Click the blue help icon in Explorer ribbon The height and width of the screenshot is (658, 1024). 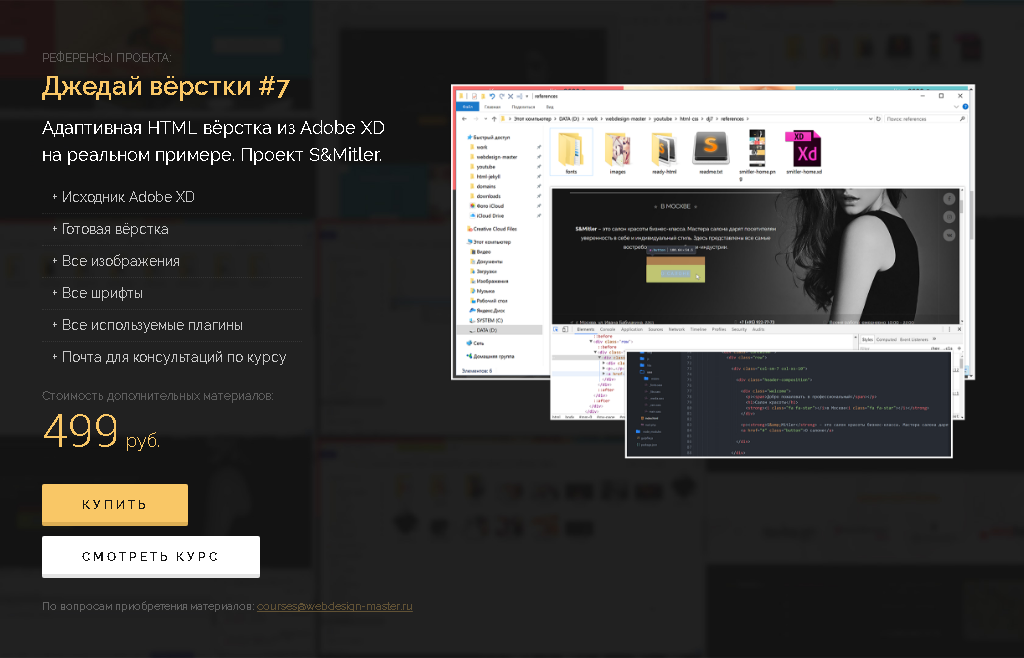[x=965, y=106]
